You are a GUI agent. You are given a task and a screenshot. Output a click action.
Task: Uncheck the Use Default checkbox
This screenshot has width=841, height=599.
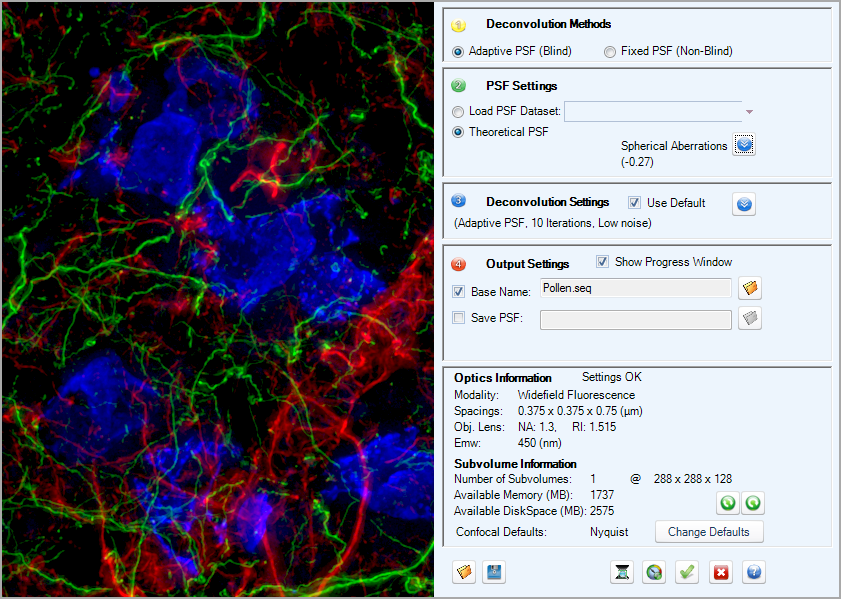tap(634, 203)
